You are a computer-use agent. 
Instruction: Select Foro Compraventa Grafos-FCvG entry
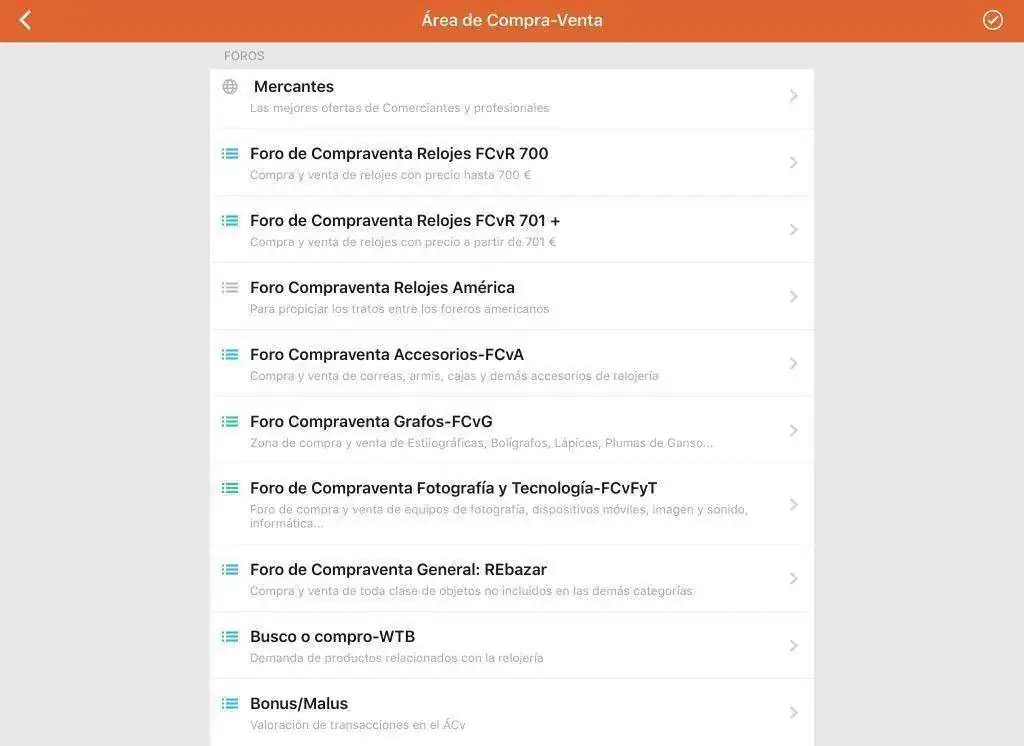pyautogui.click(x=371, y=422)
